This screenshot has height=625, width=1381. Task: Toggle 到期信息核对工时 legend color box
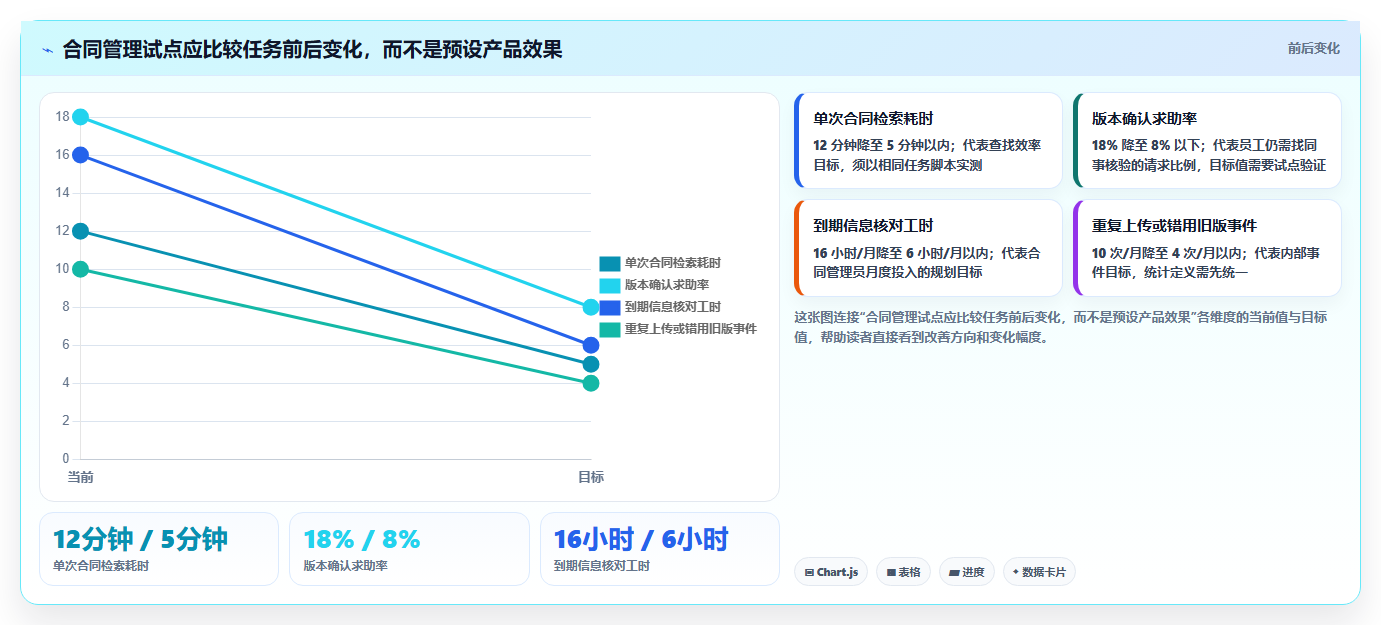pos(610,307)
